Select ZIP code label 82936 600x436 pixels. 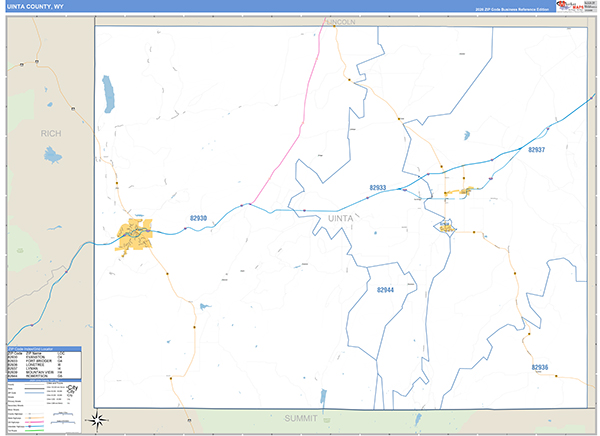coord(540,367)
